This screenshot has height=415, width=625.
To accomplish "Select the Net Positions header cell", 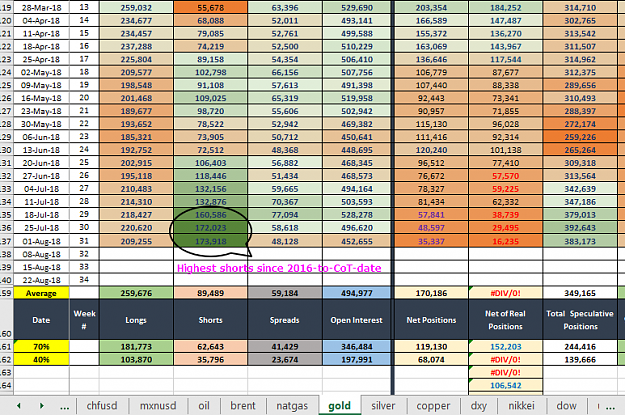I will click(431, 320).
